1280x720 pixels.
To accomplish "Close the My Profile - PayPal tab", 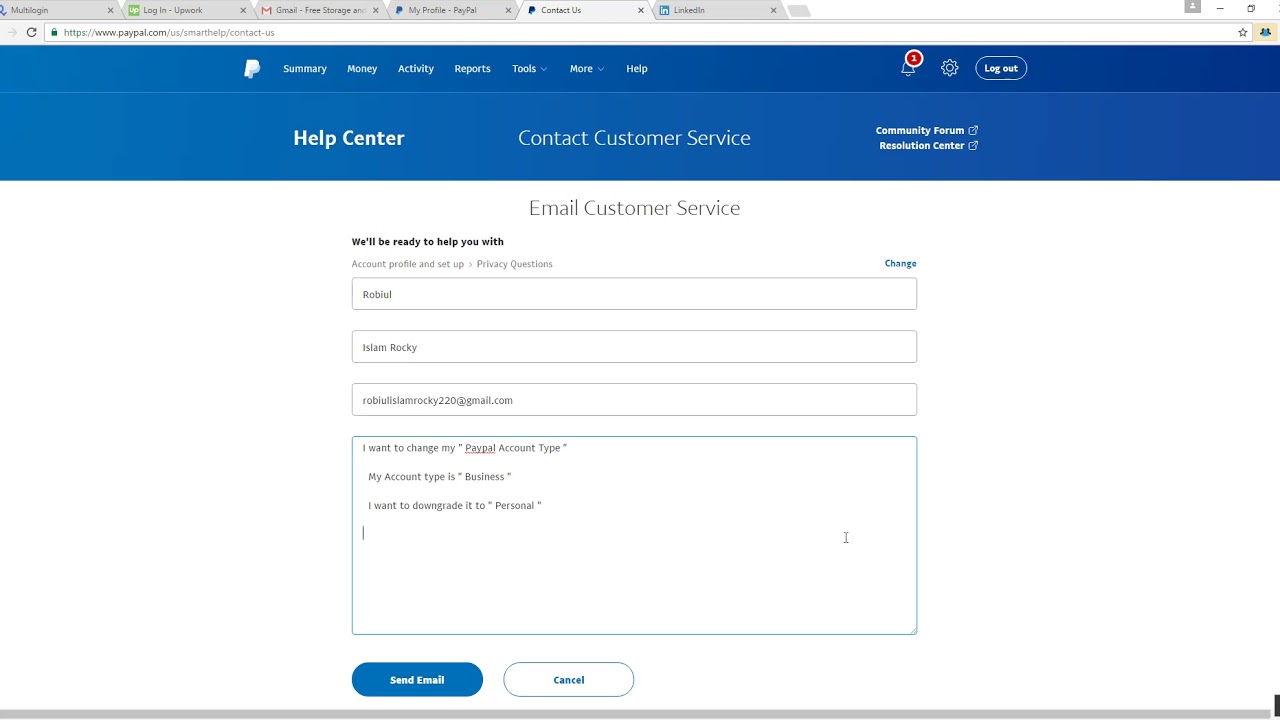I will (x=508, y=10).
